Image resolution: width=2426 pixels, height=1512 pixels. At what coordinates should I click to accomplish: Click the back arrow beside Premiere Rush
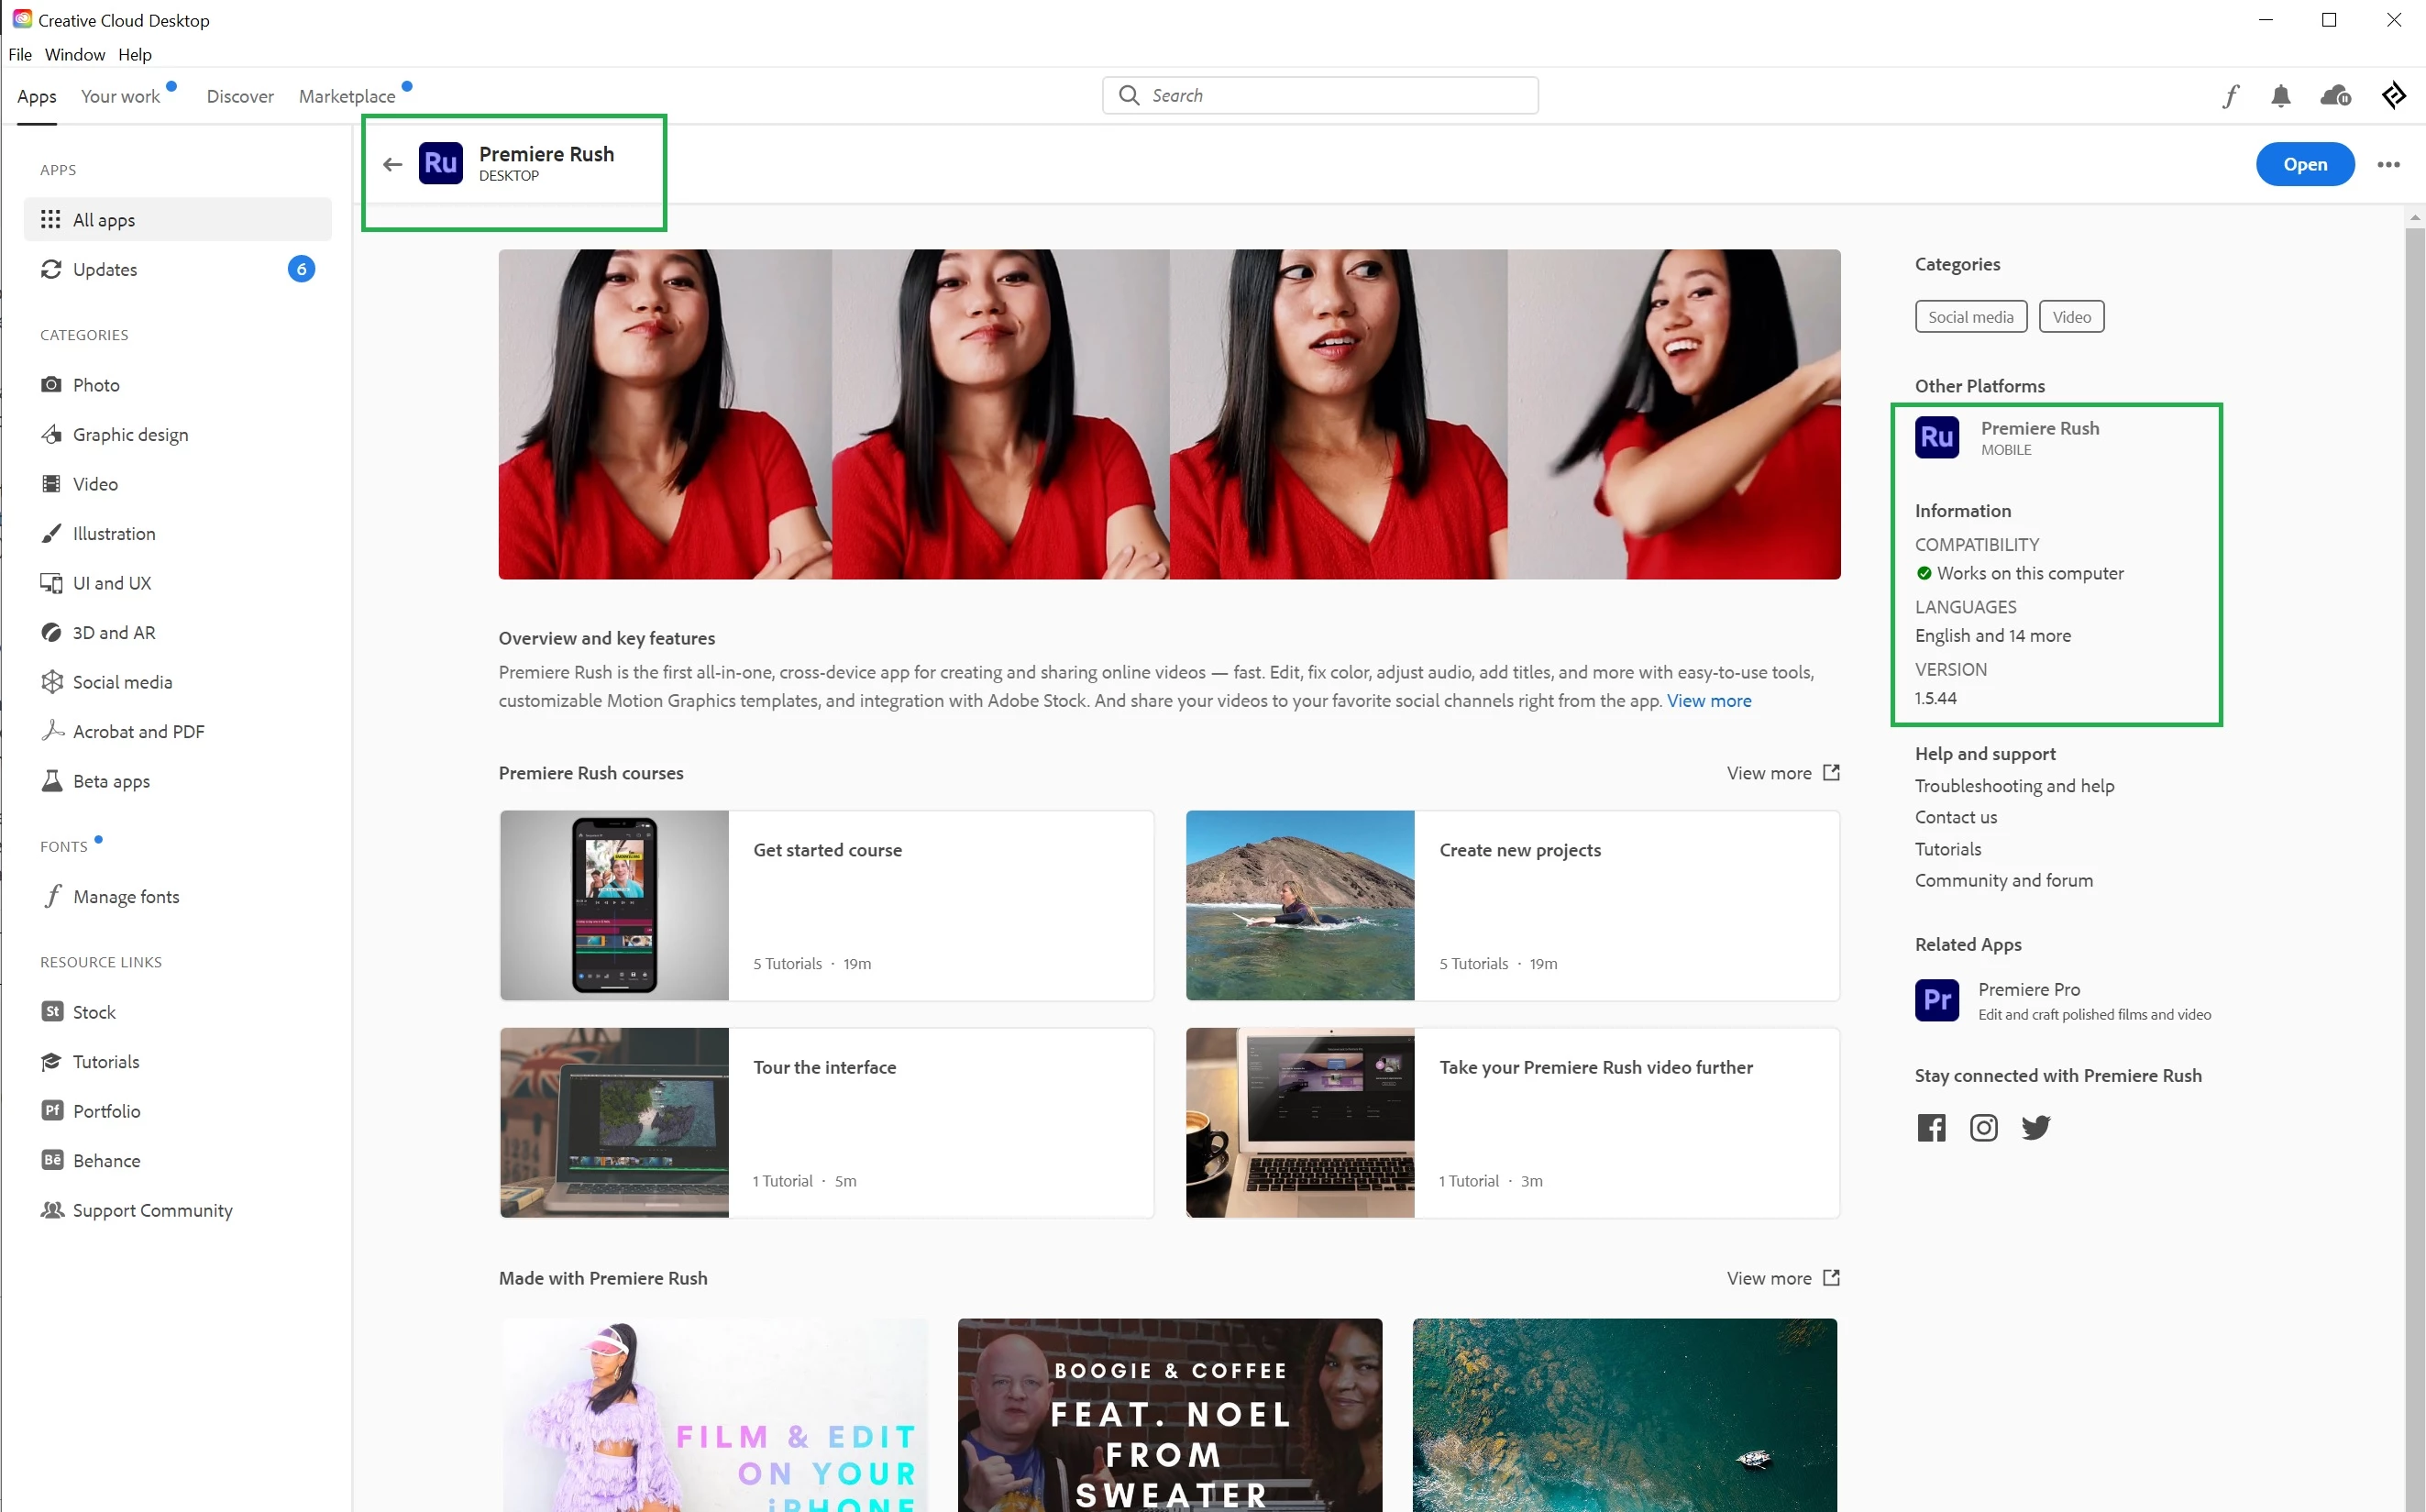(392, 164)
